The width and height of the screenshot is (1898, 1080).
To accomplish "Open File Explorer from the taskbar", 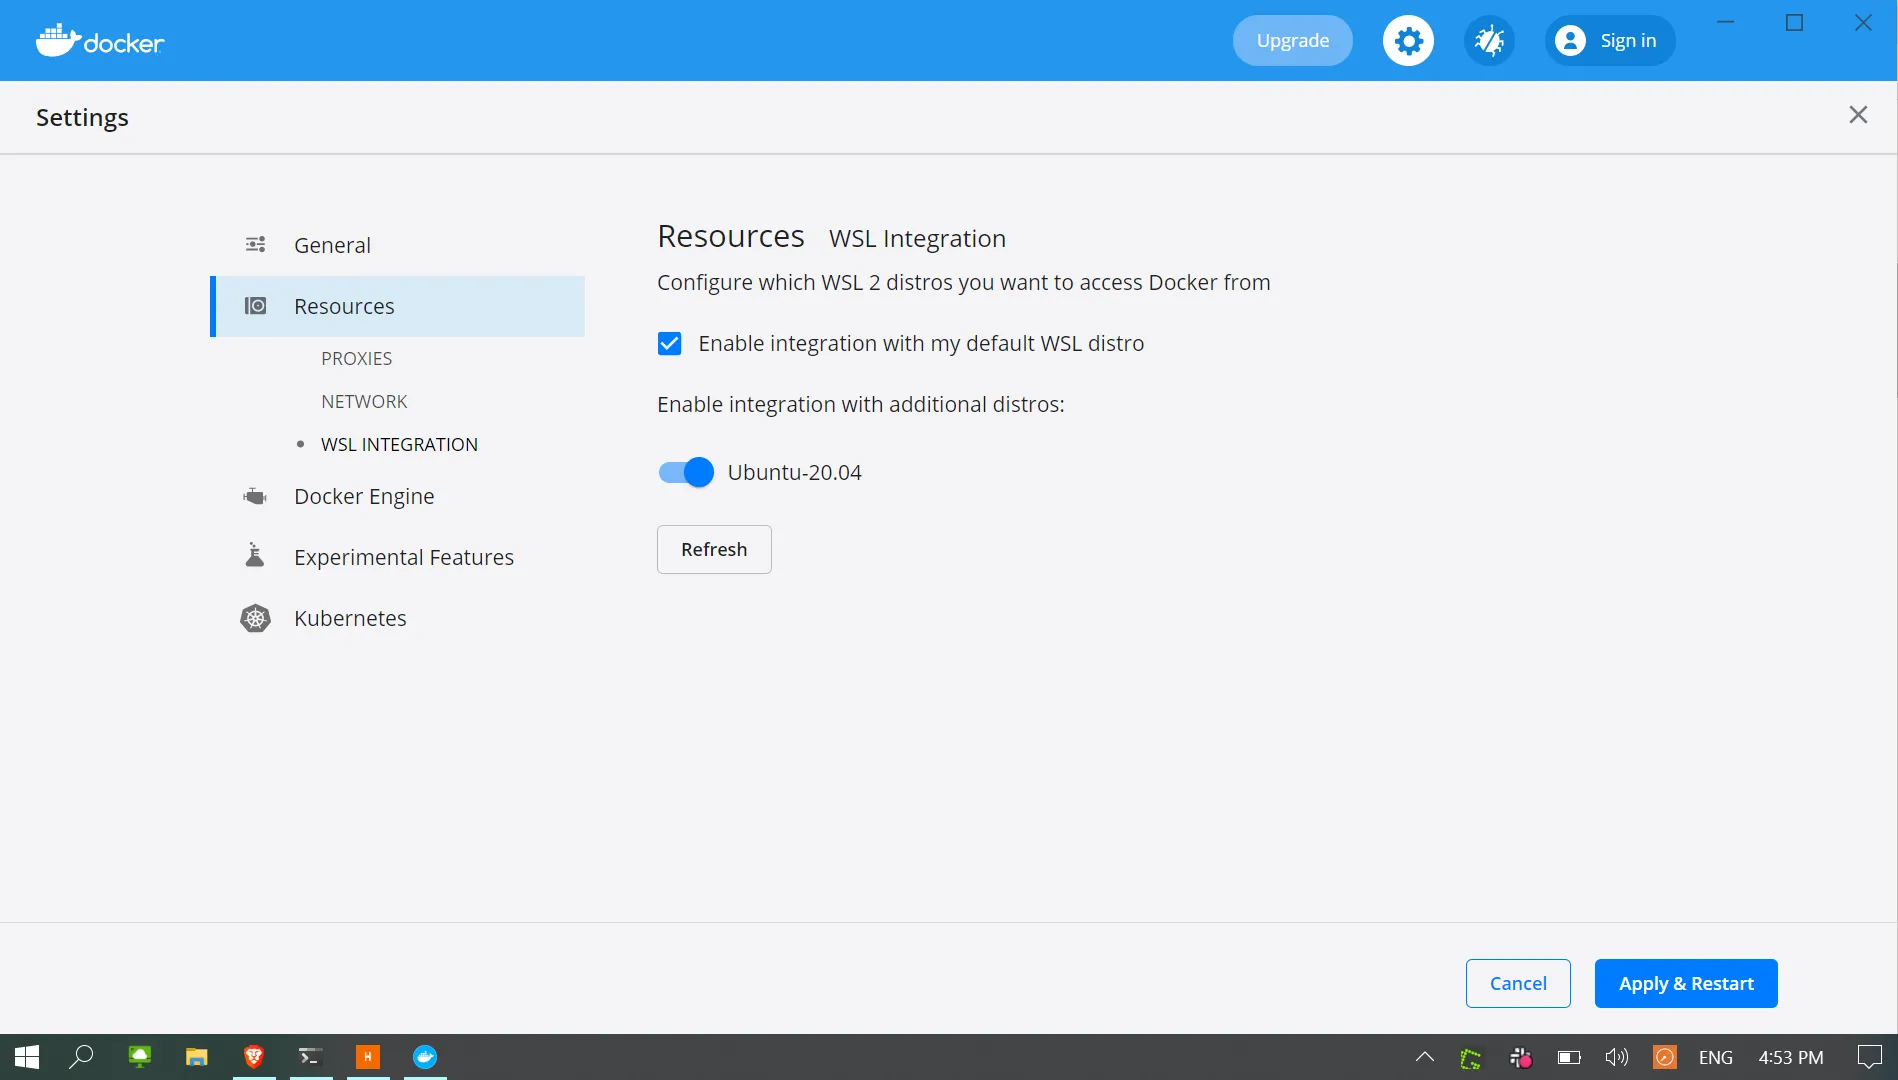I will pos(196,1057).
